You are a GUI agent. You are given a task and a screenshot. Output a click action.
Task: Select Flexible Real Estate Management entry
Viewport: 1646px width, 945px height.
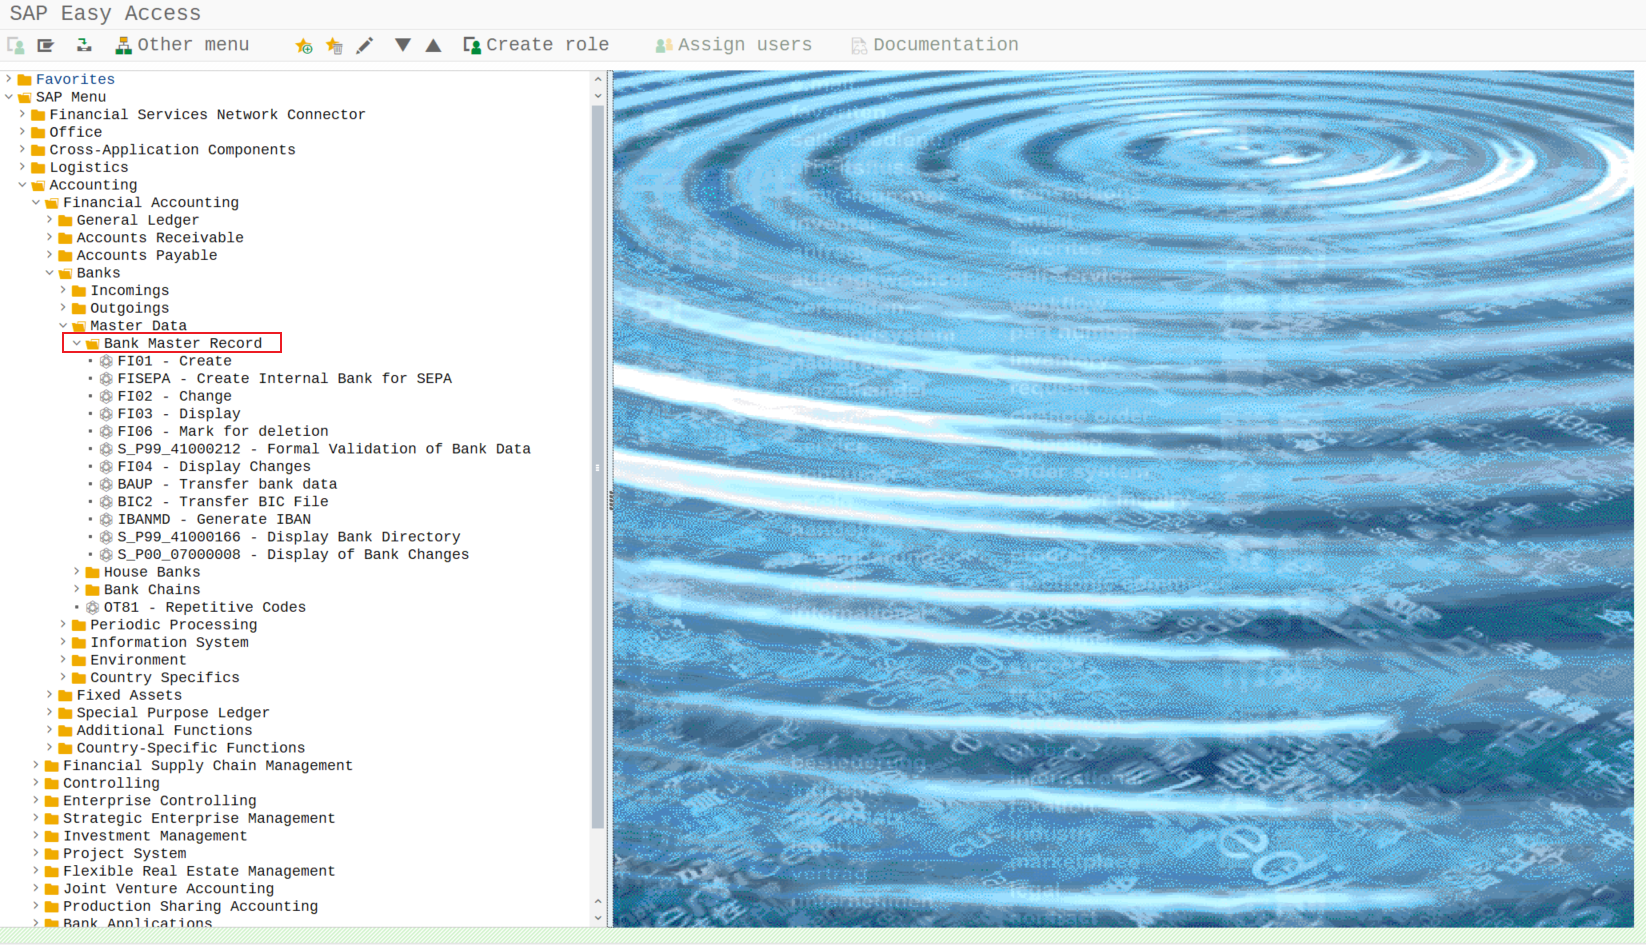point(199,872)
